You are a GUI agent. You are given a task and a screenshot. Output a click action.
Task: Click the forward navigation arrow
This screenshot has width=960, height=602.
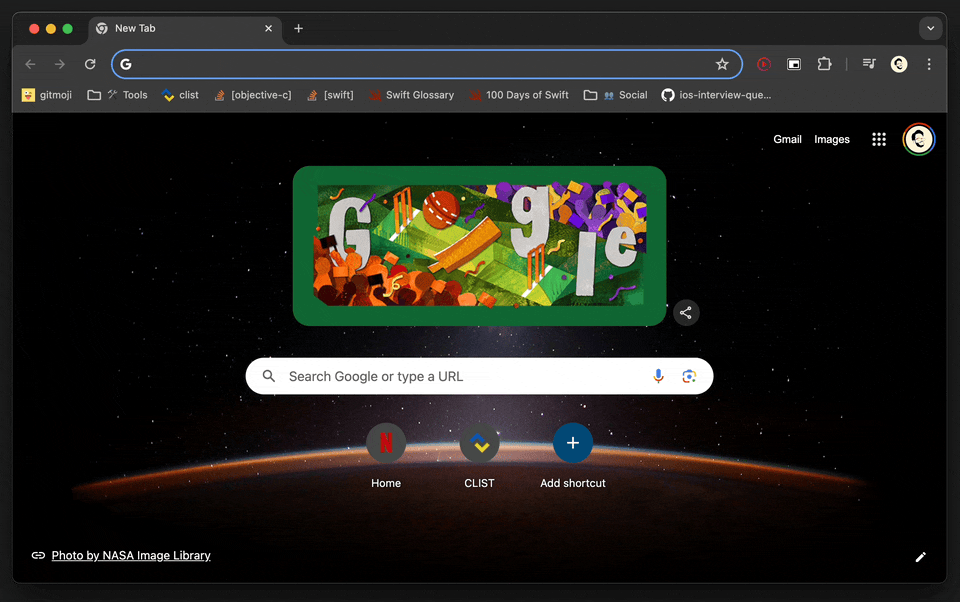[59, 64]
